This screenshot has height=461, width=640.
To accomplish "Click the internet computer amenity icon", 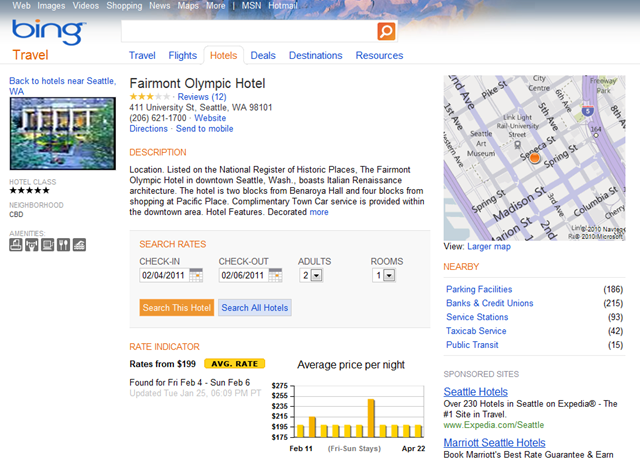I will click(47, 245).
